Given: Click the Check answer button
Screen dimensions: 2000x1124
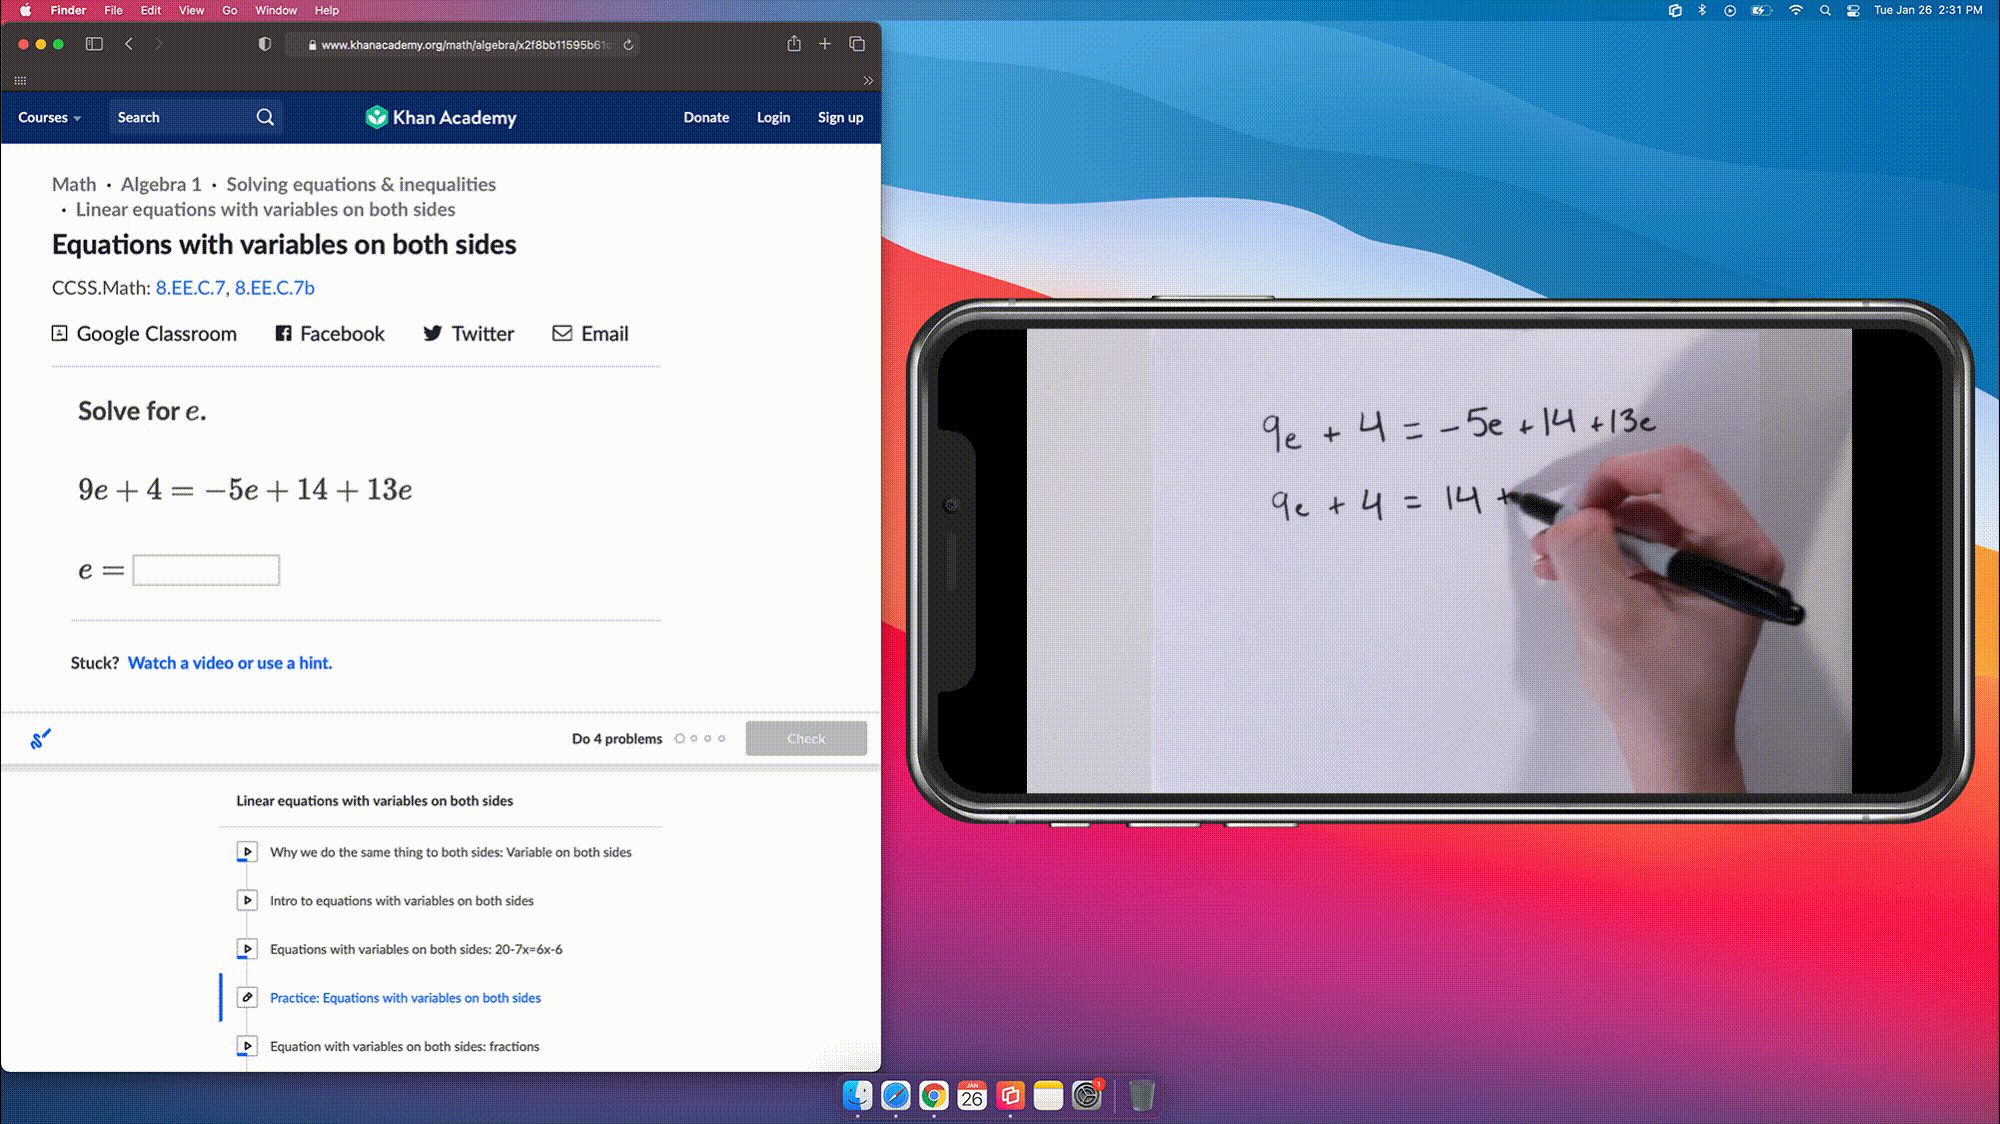Looking at the screenshot, I should click(806, 738).
